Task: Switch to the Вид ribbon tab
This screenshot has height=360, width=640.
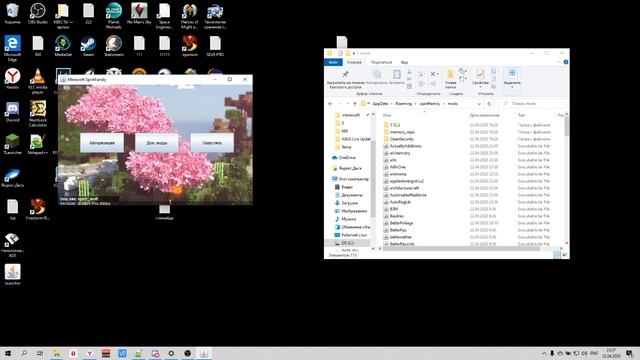Action: 404,62
